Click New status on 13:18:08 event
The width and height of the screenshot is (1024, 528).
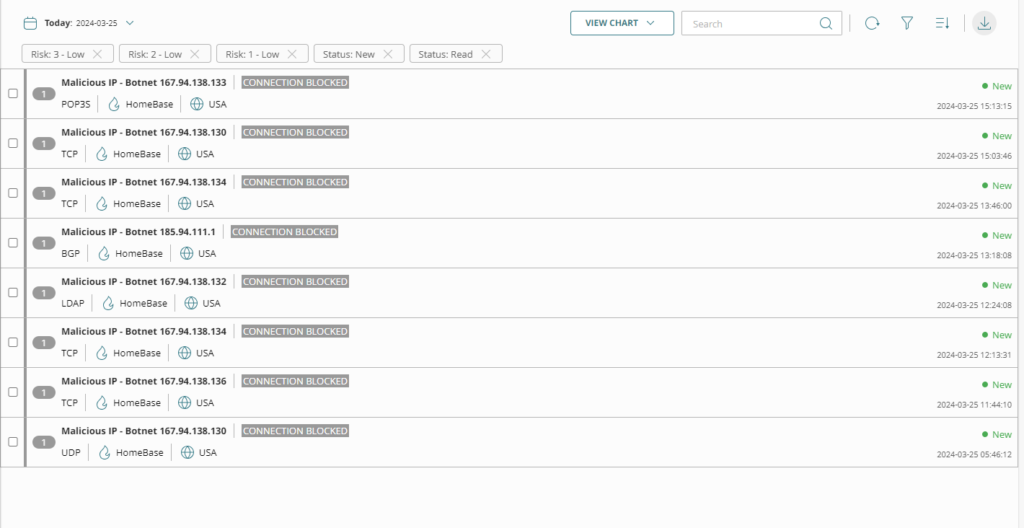997,235
